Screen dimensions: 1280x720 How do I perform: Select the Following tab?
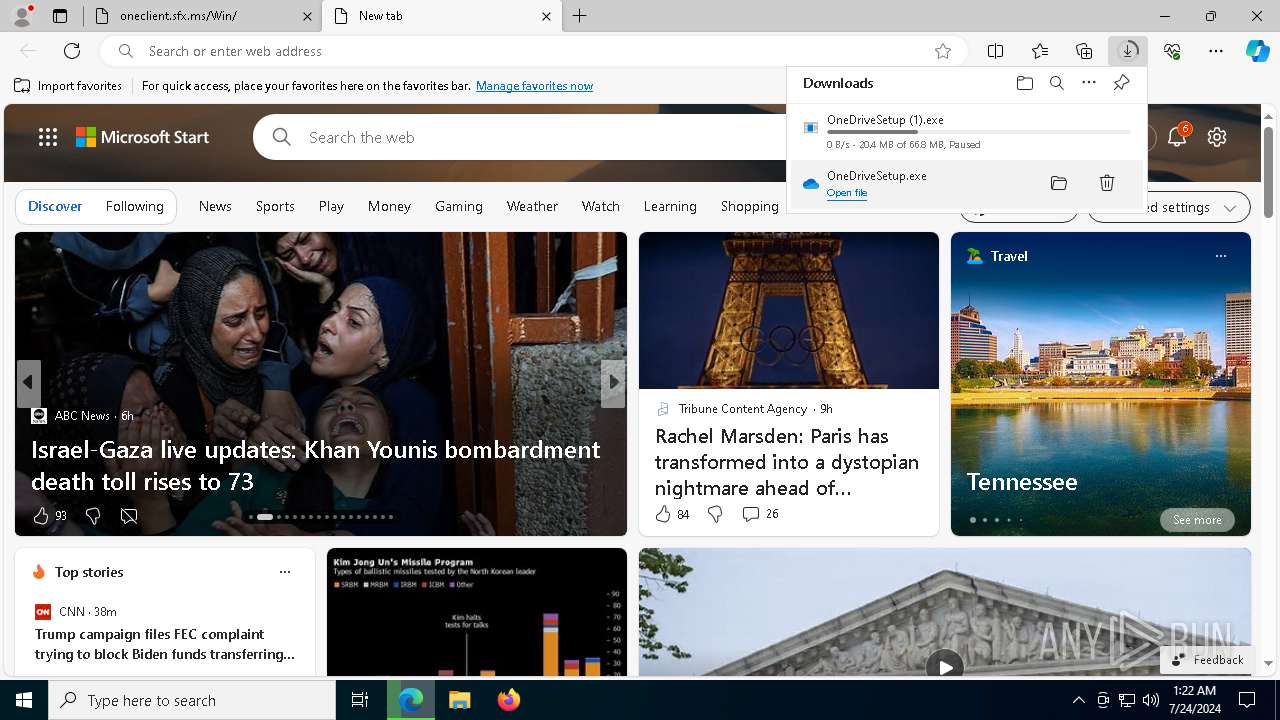(x=134, y=206)
